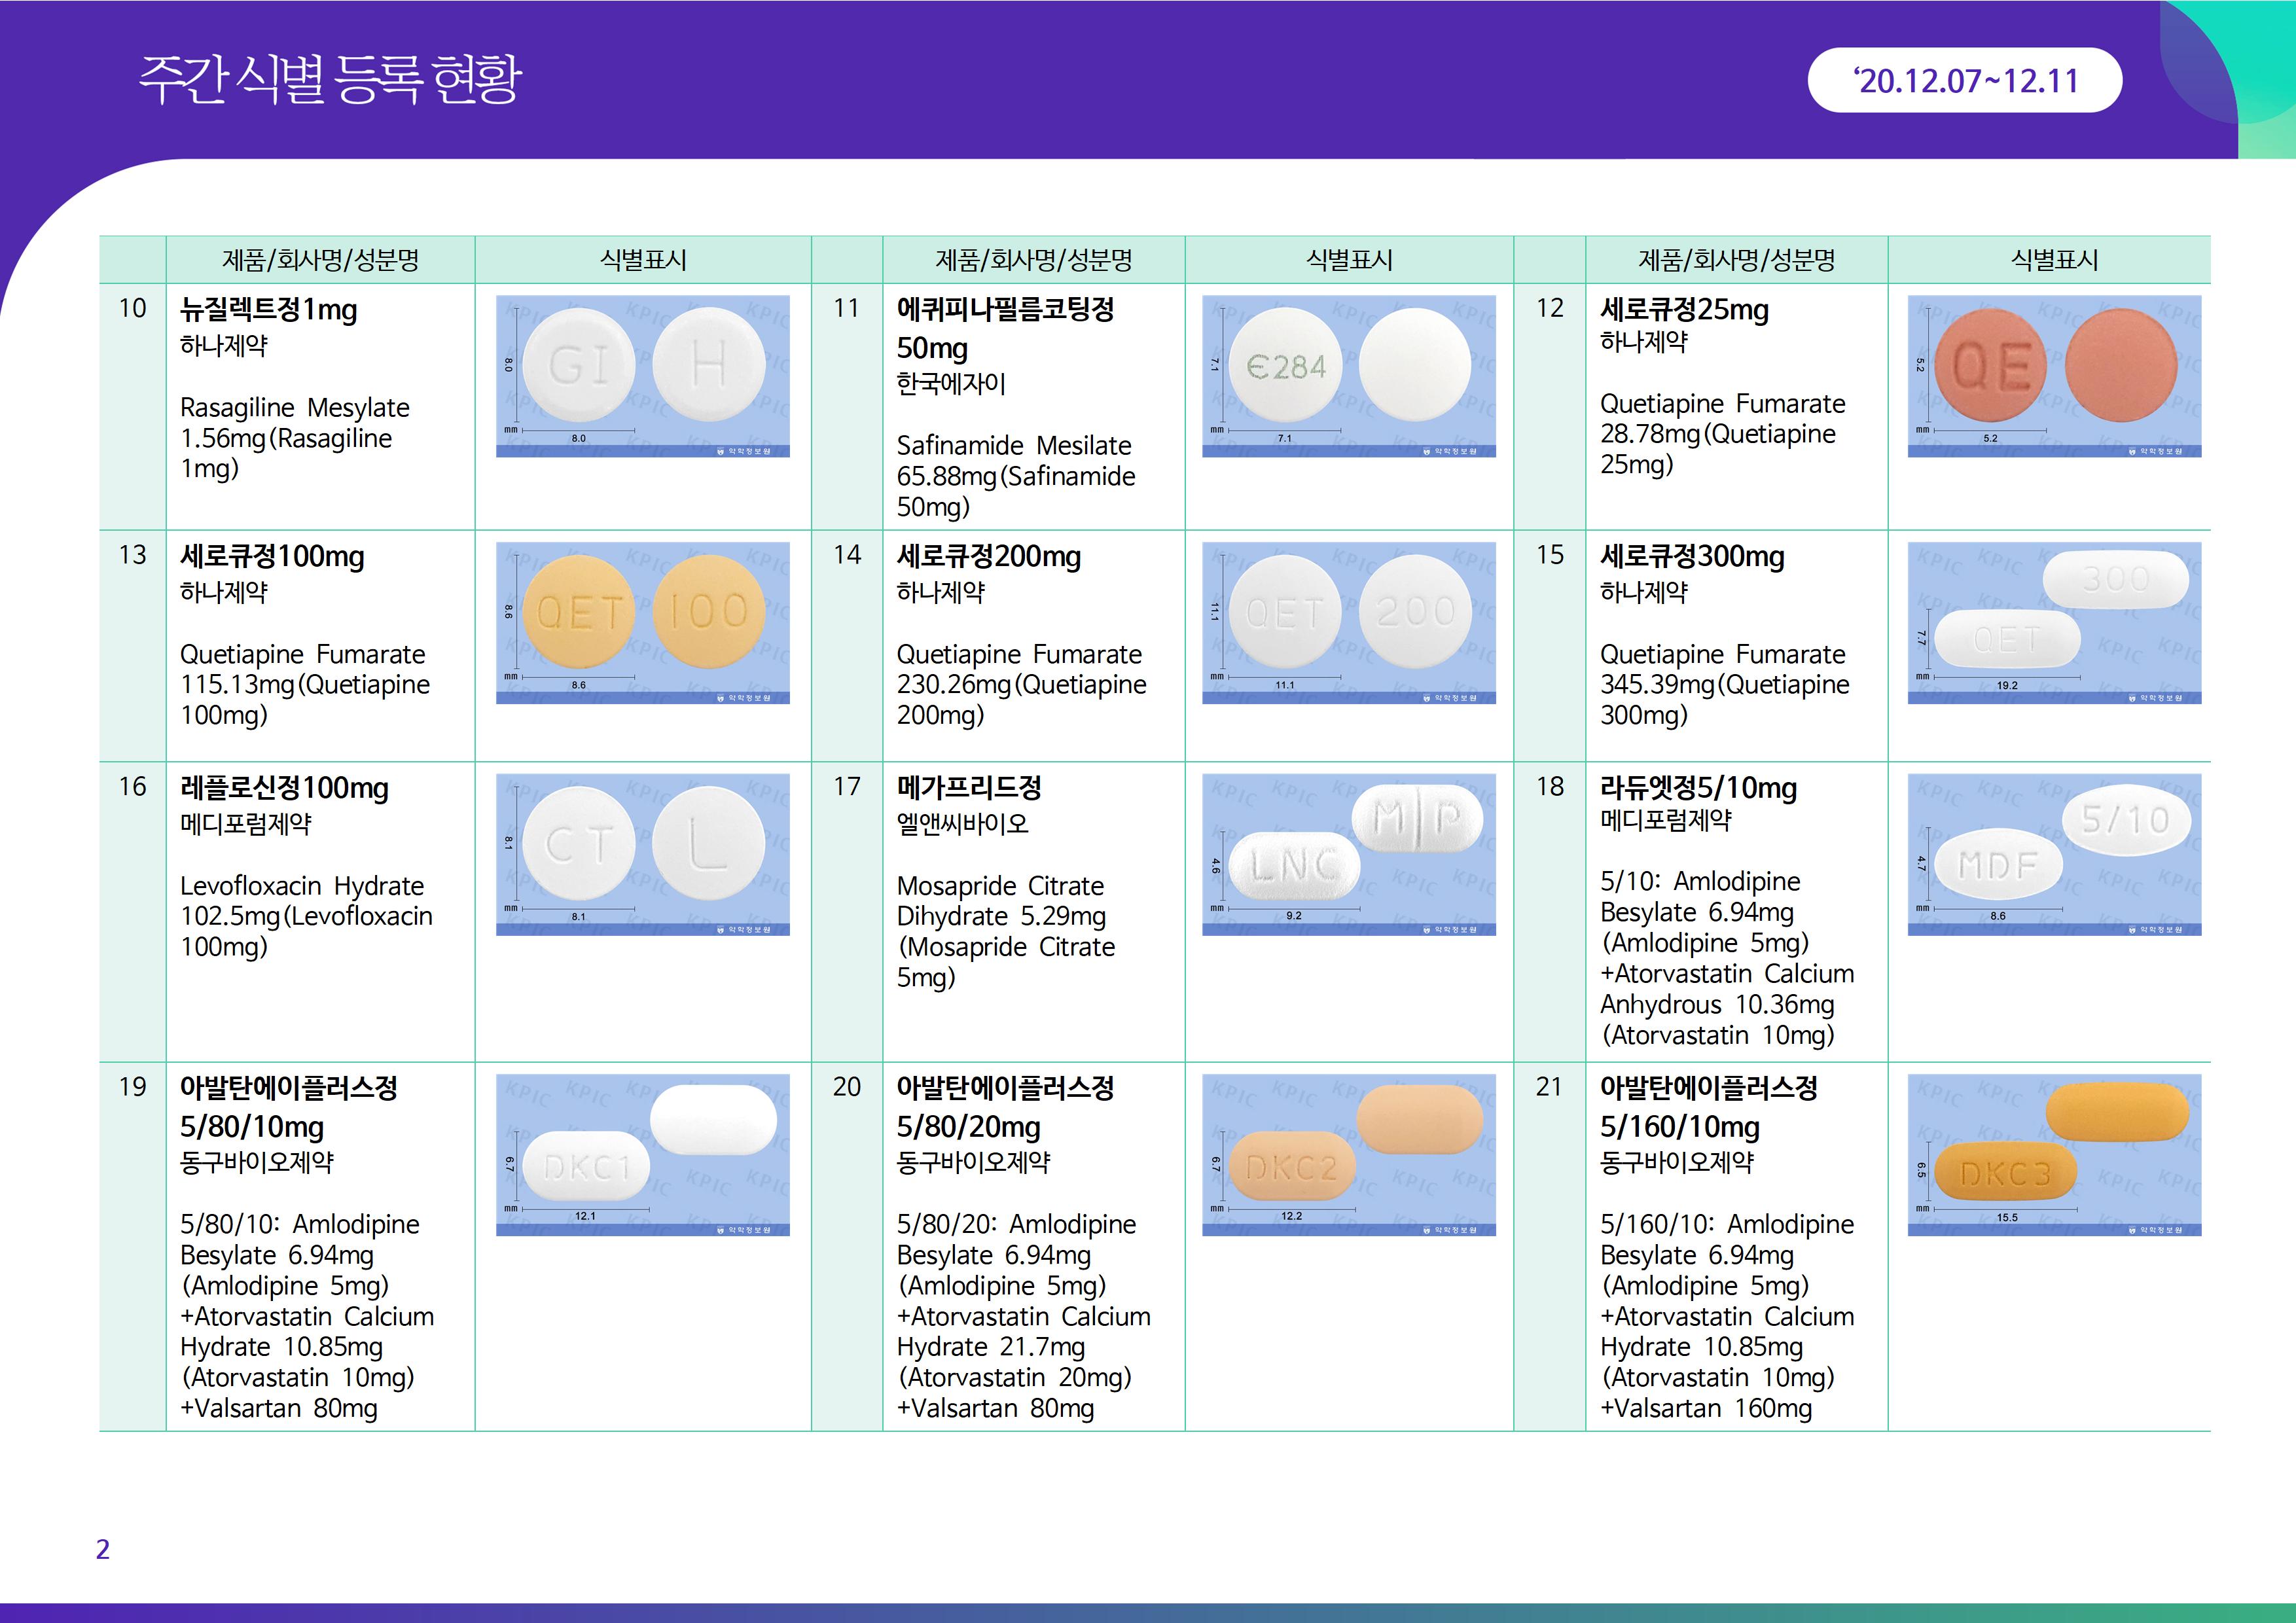This screenshot has width=2296, height=1623.
Task: Click the CT L tablet image
Action: click(x=642, y=854)
